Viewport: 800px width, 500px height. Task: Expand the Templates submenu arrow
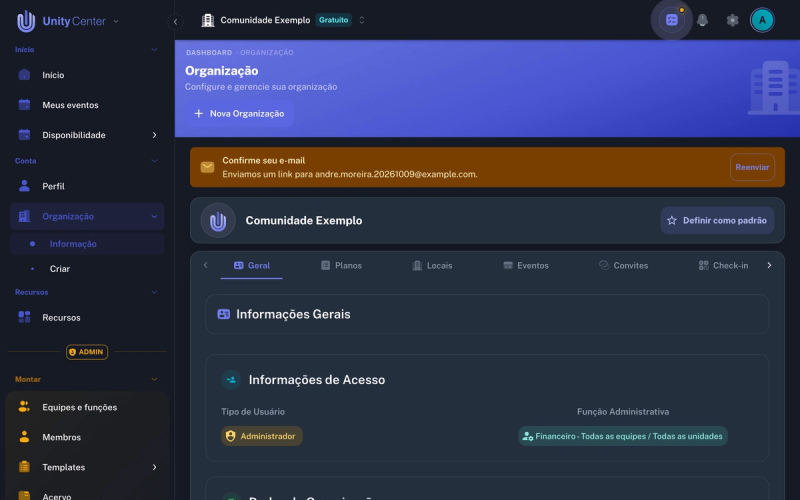click(x=154, y=467)
